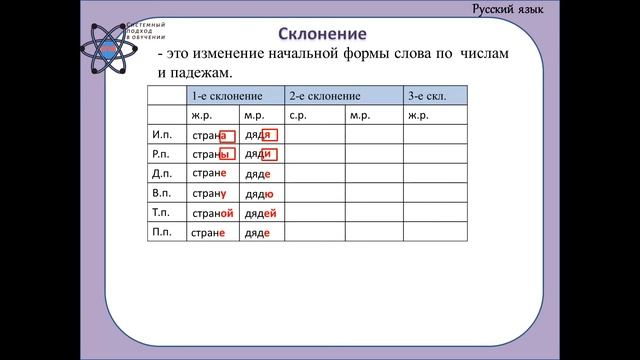
Task: Select the 'П.п.' case row label
Action: click(162, 232)
